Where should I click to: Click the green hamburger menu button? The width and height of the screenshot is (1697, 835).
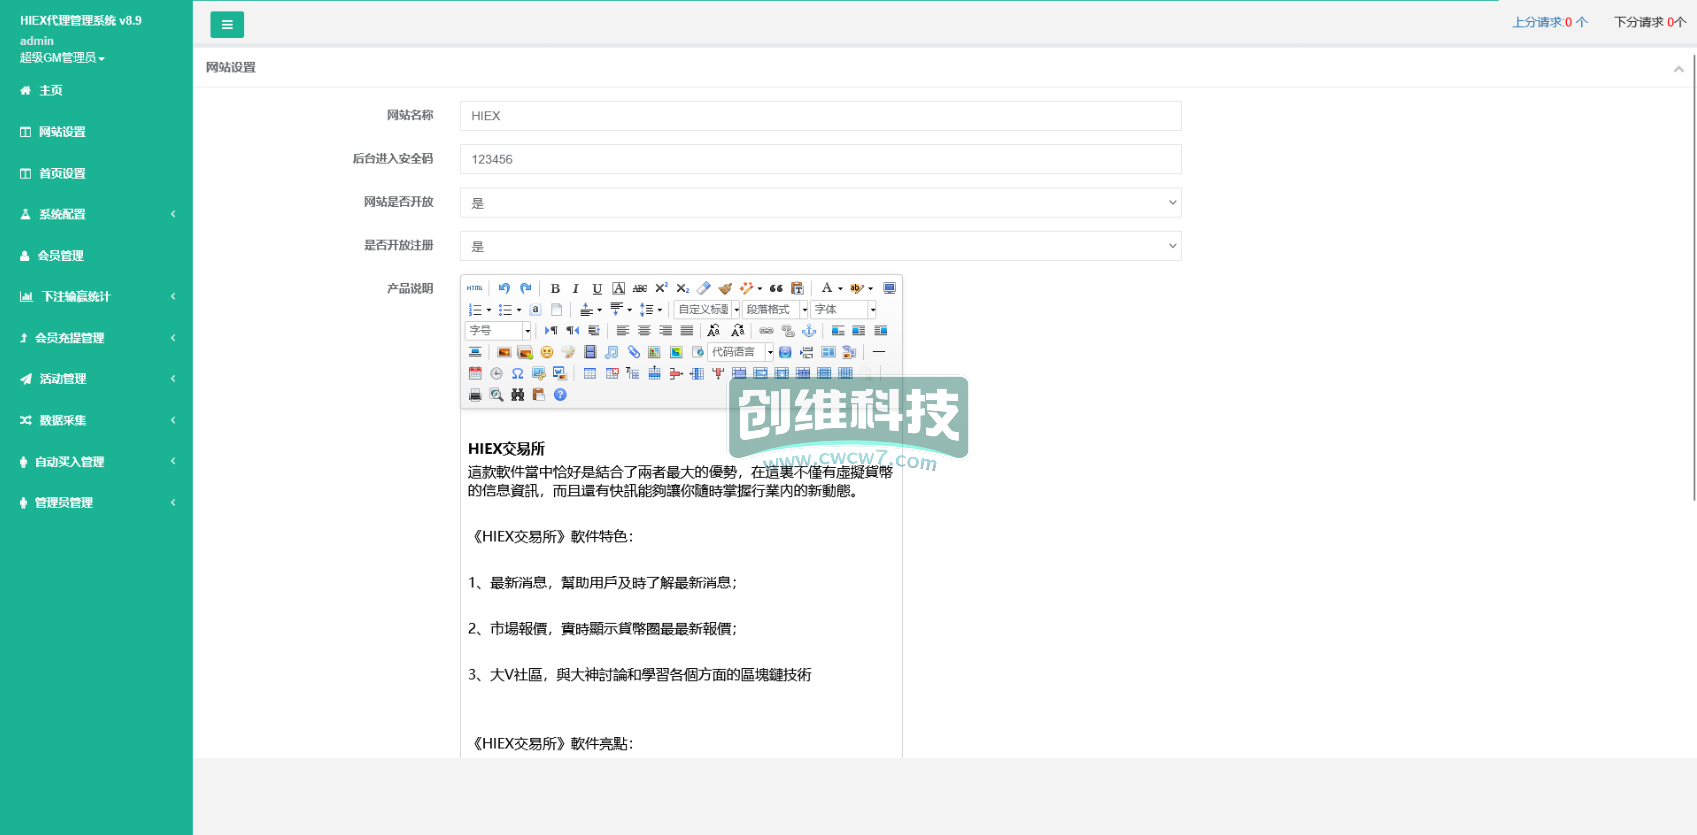[227, 25]
